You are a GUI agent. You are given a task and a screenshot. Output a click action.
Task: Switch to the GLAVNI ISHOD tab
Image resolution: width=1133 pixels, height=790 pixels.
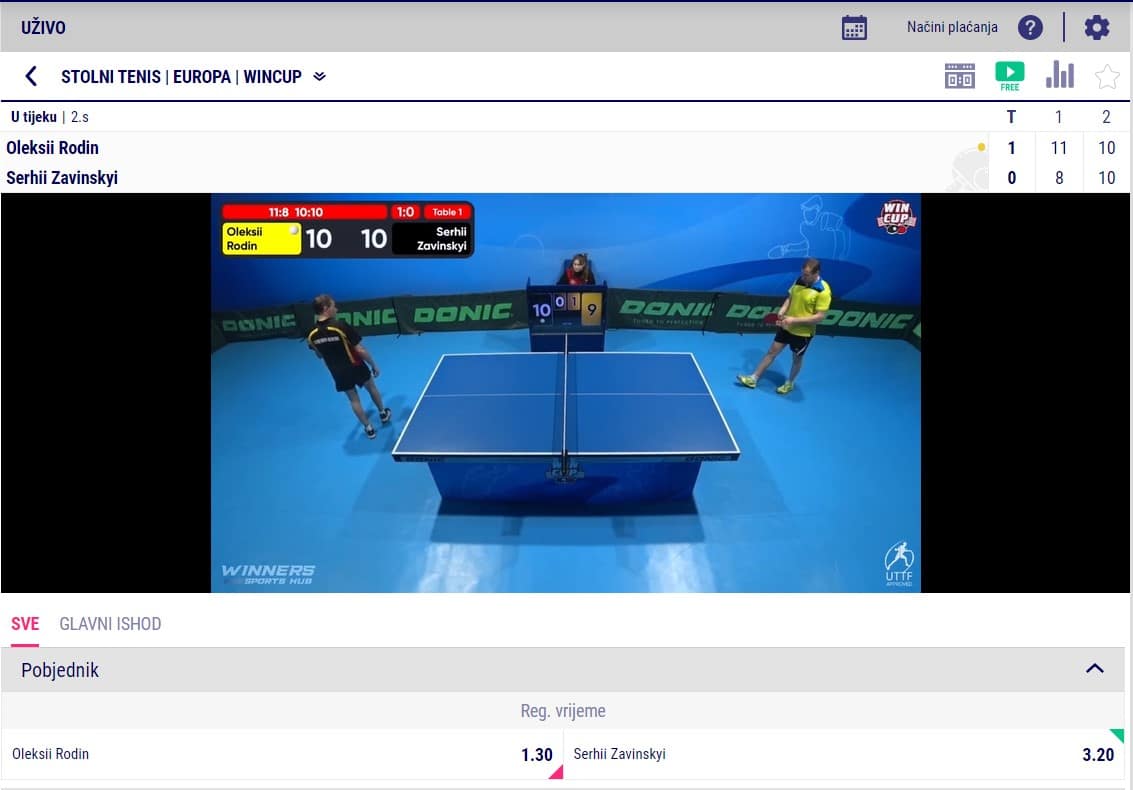(x=110, y=624)
